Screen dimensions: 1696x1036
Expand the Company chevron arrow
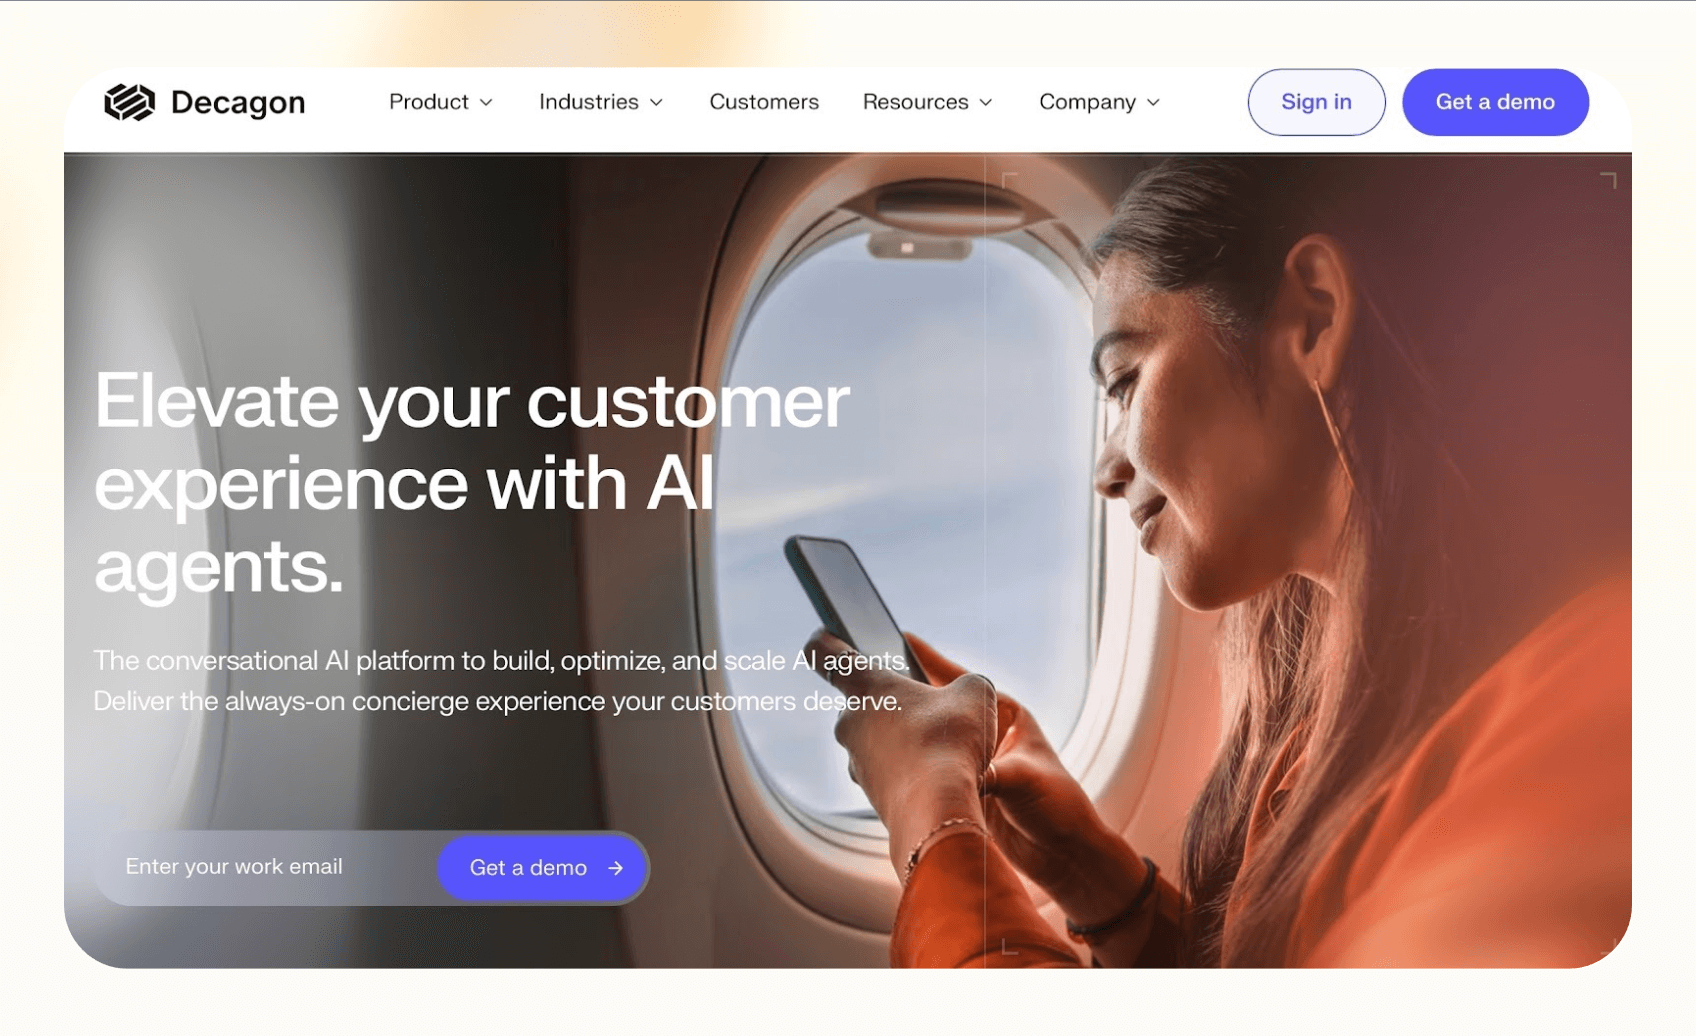[x=1153, y=103]
